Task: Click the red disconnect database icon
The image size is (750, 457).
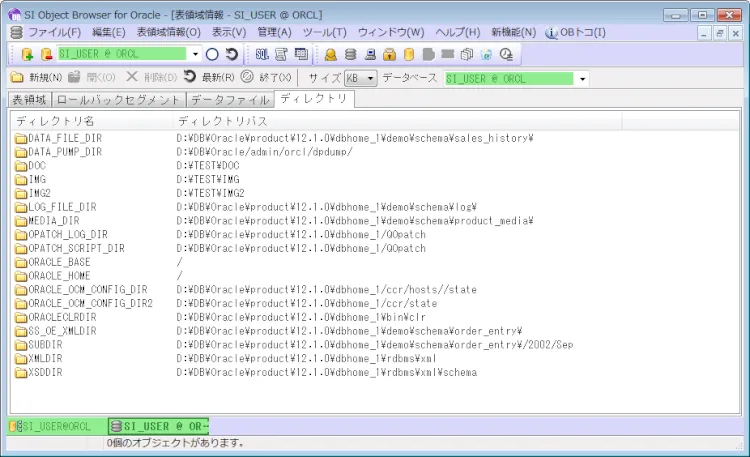Action: tap(45, 54)
